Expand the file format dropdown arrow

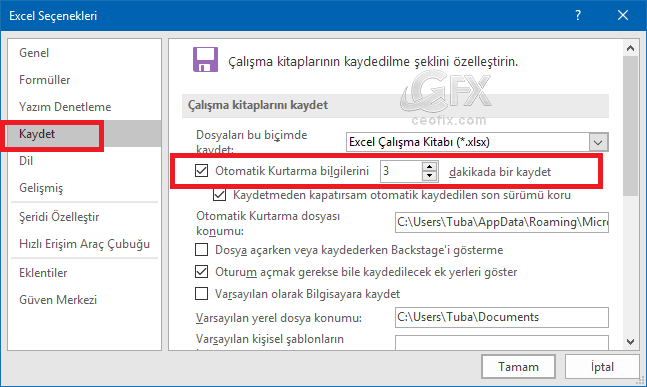(x=598, y=142)
